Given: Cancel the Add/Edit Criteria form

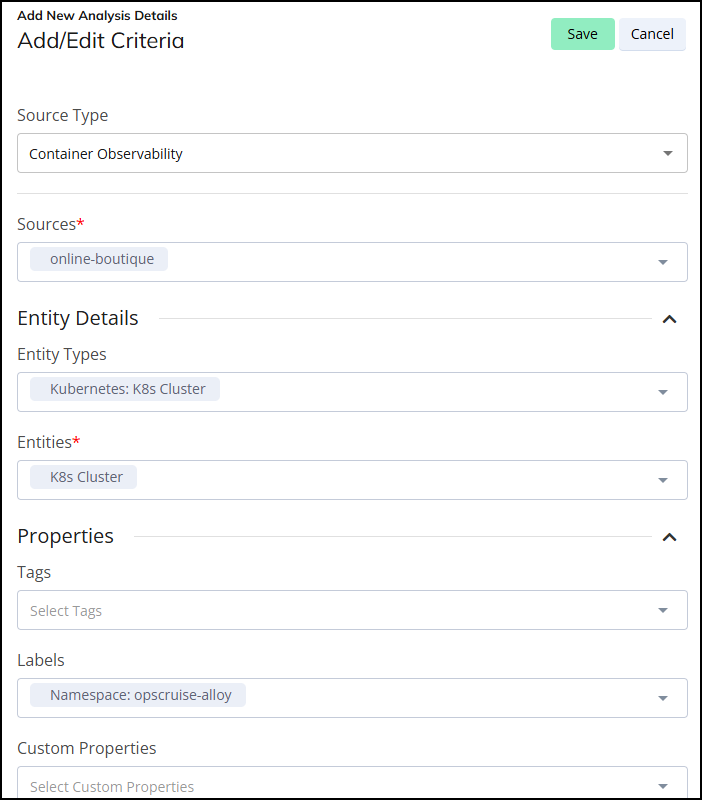Looking at the screenshot, I should click(652, 34).
